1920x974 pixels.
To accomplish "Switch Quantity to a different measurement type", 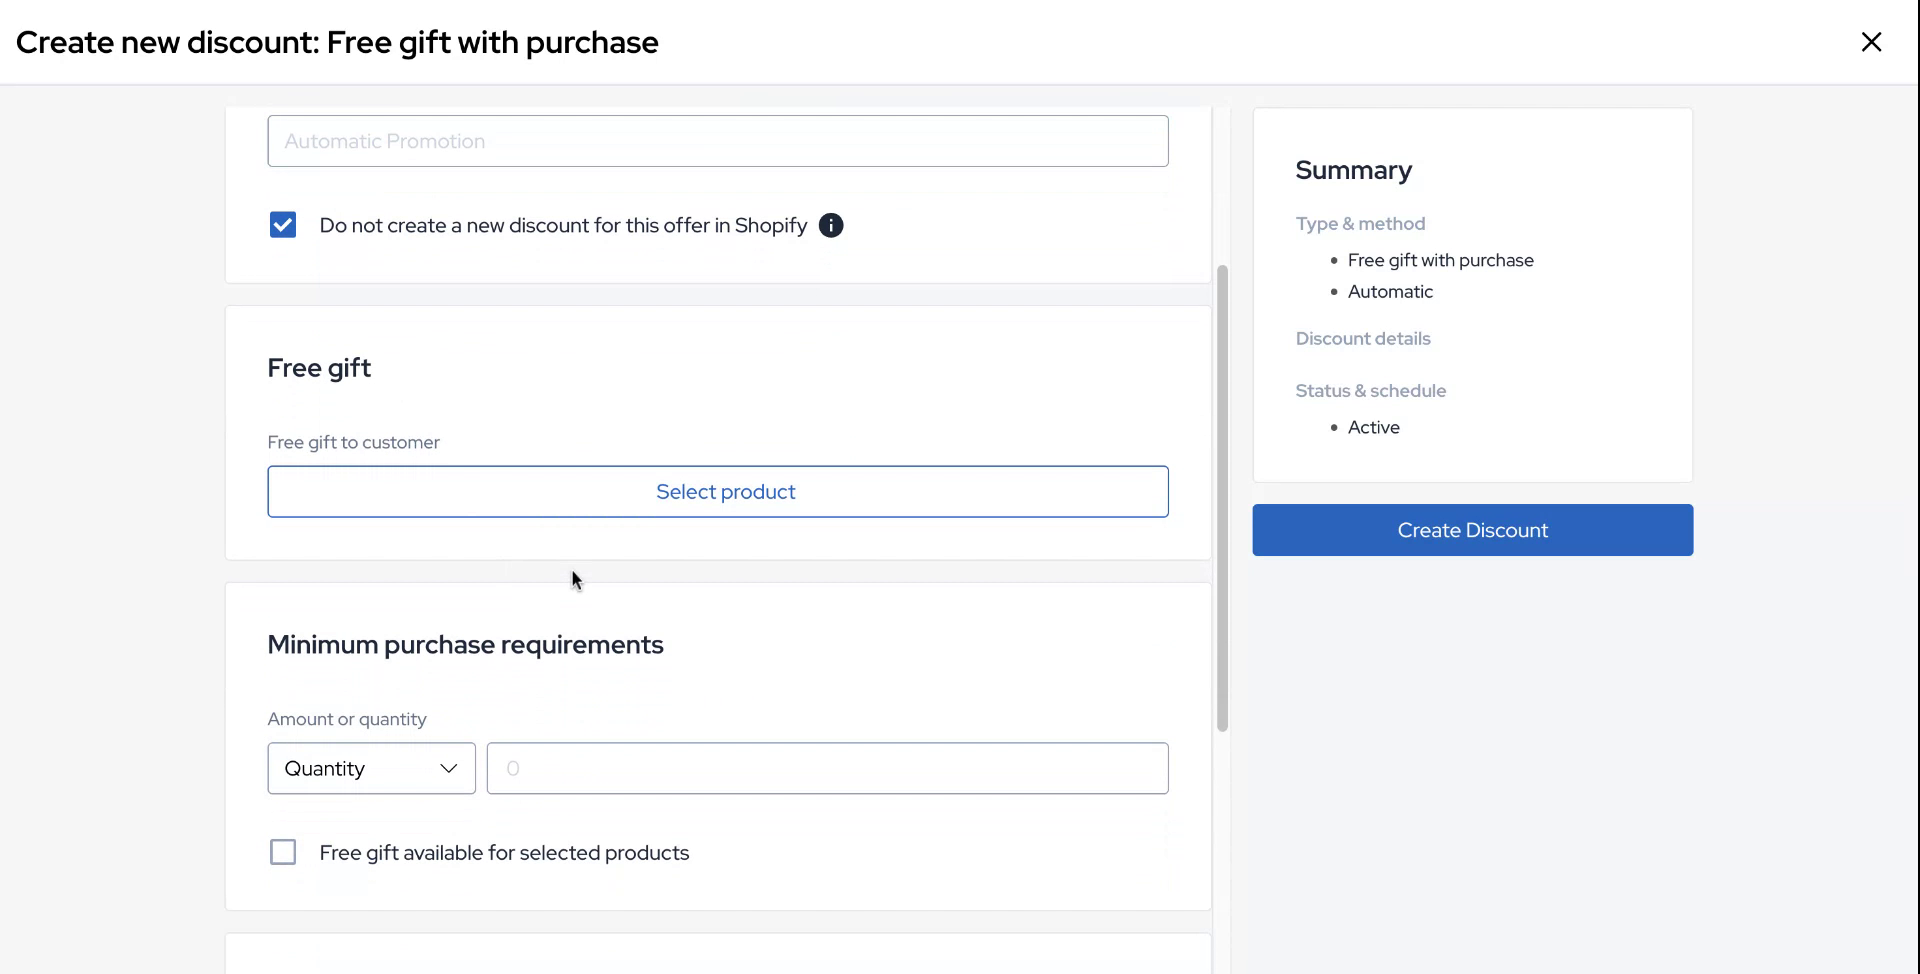I will 370,768.
